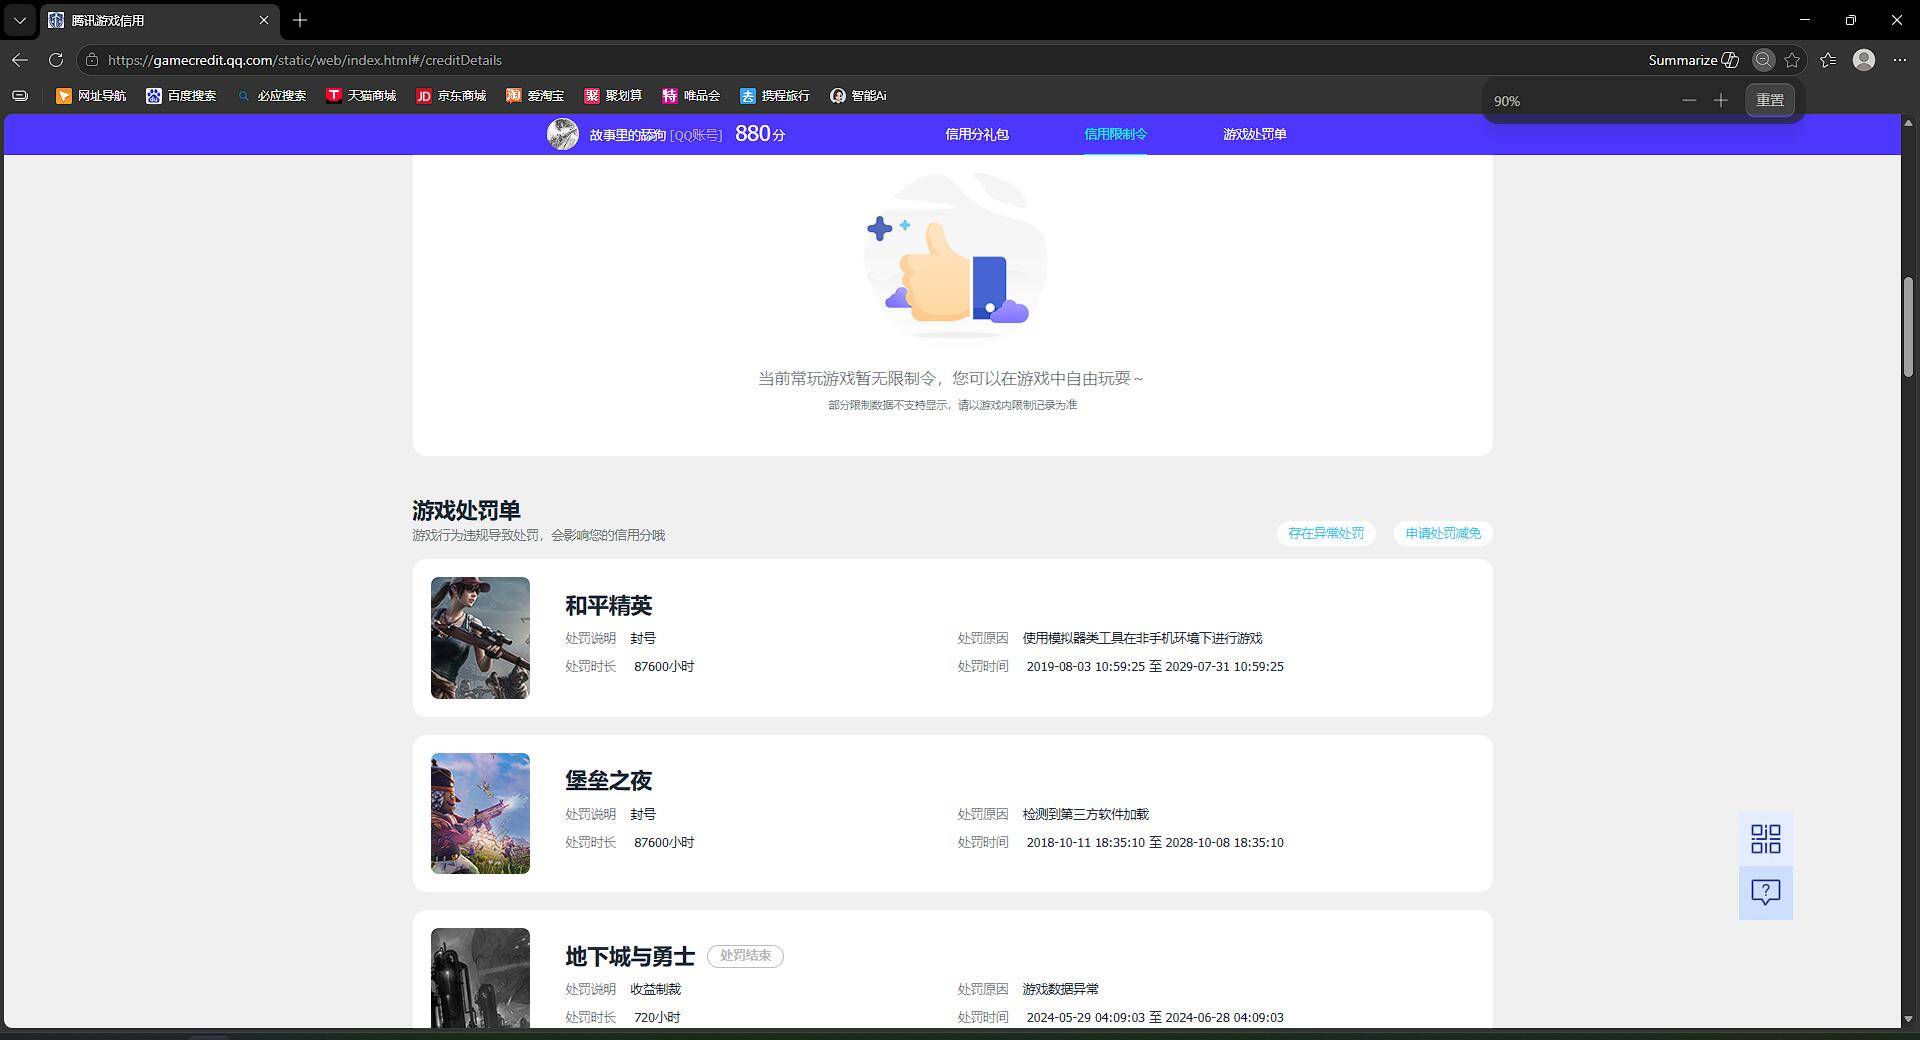Switch to 游戏处罚单 tab
The height and width of the screenshot is (1040, 1920).
(x=1254, y=134)
